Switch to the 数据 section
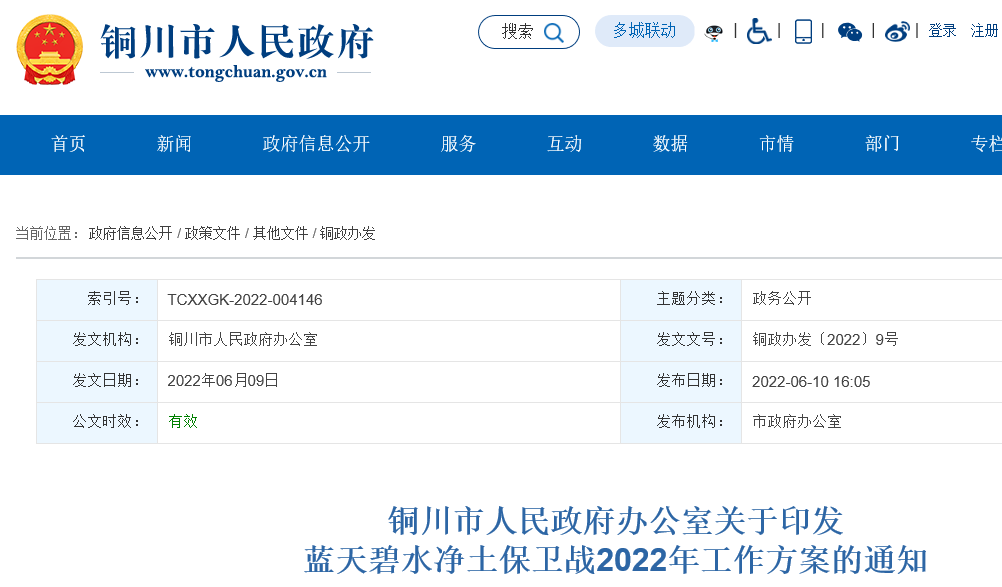The width and height of the screenshot is (1002, 587). [668, 144]
